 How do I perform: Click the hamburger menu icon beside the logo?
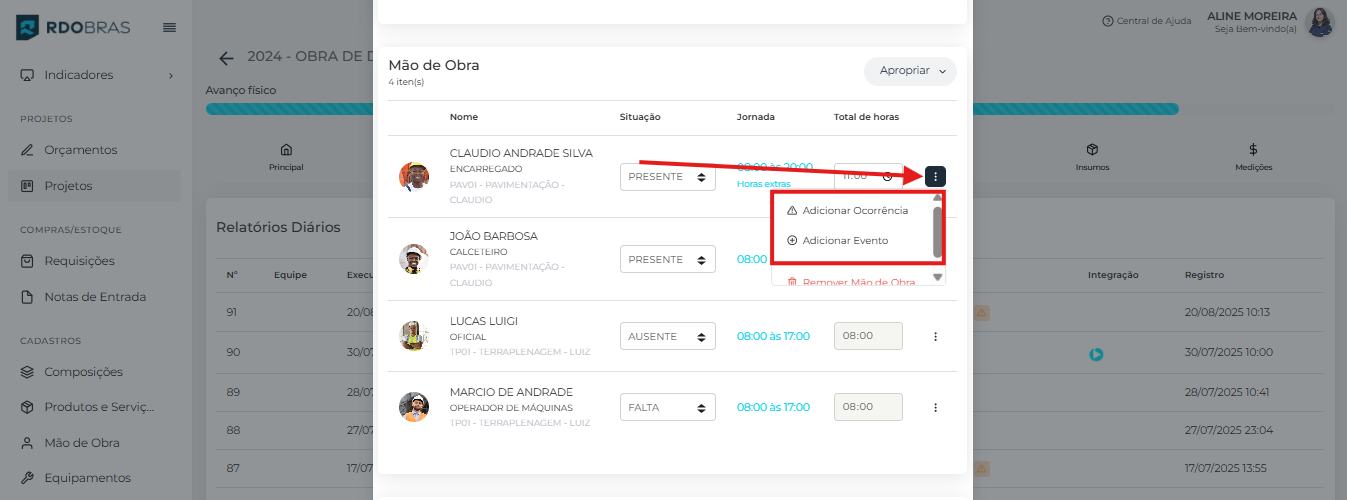pyautogui.click(x=170, y=27)
